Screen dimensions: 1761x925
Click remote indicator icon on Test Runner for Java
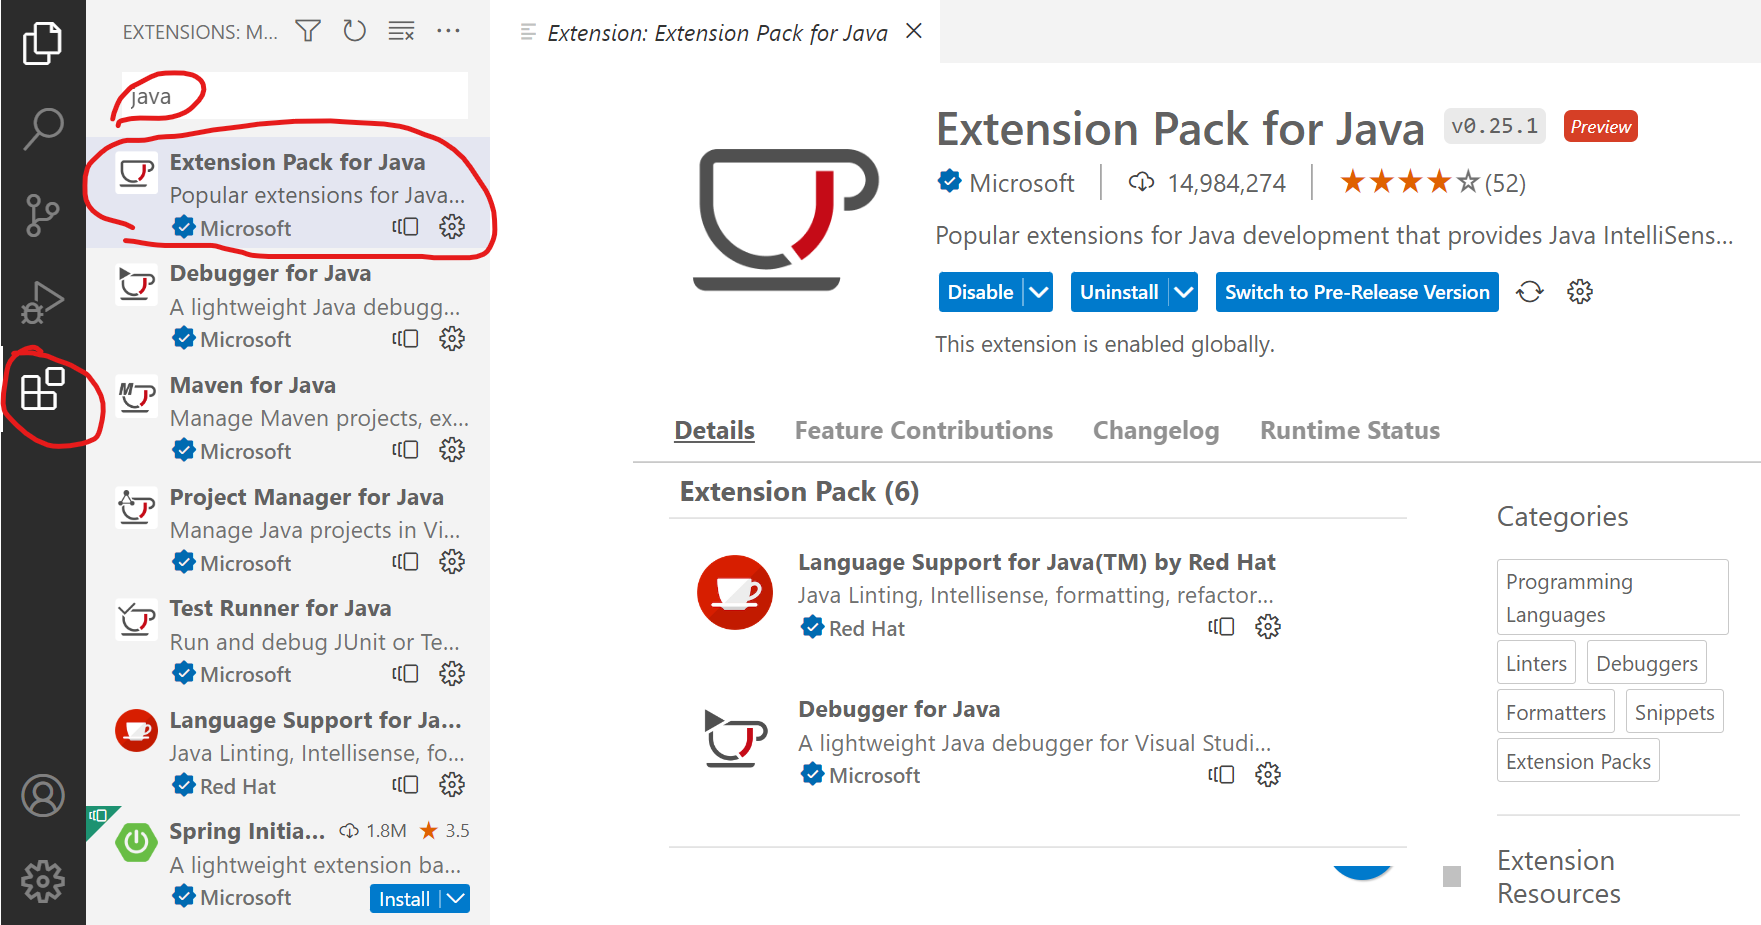pyautogui.click(x=405, y=674)
